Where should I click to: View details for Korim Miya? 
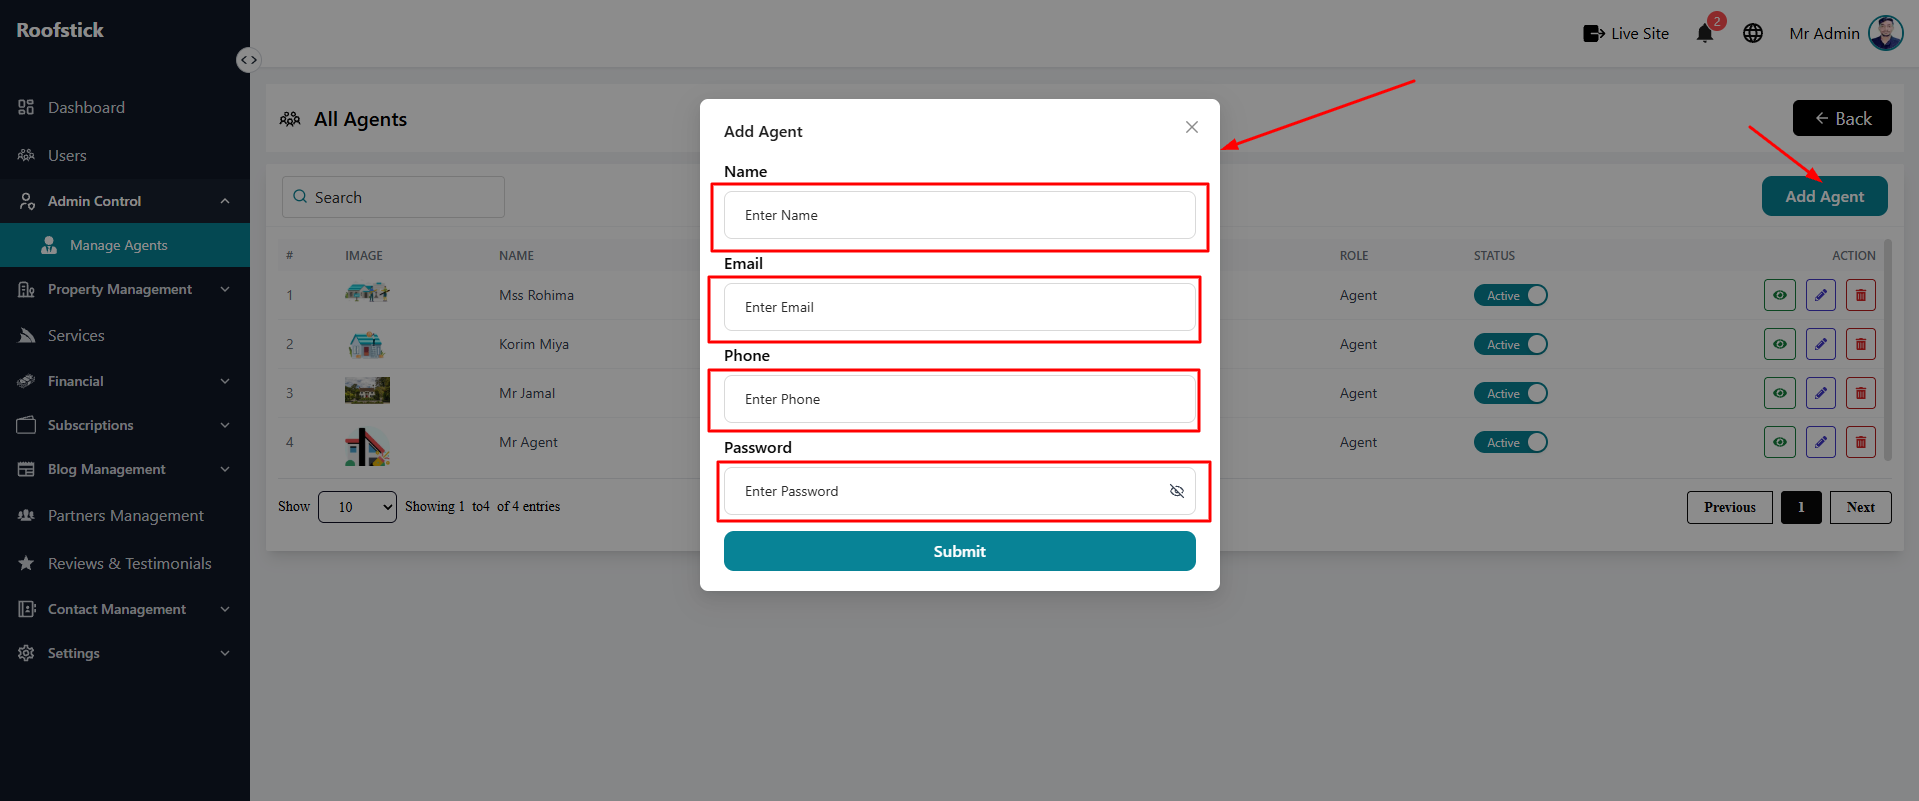tap(1780, 344)
